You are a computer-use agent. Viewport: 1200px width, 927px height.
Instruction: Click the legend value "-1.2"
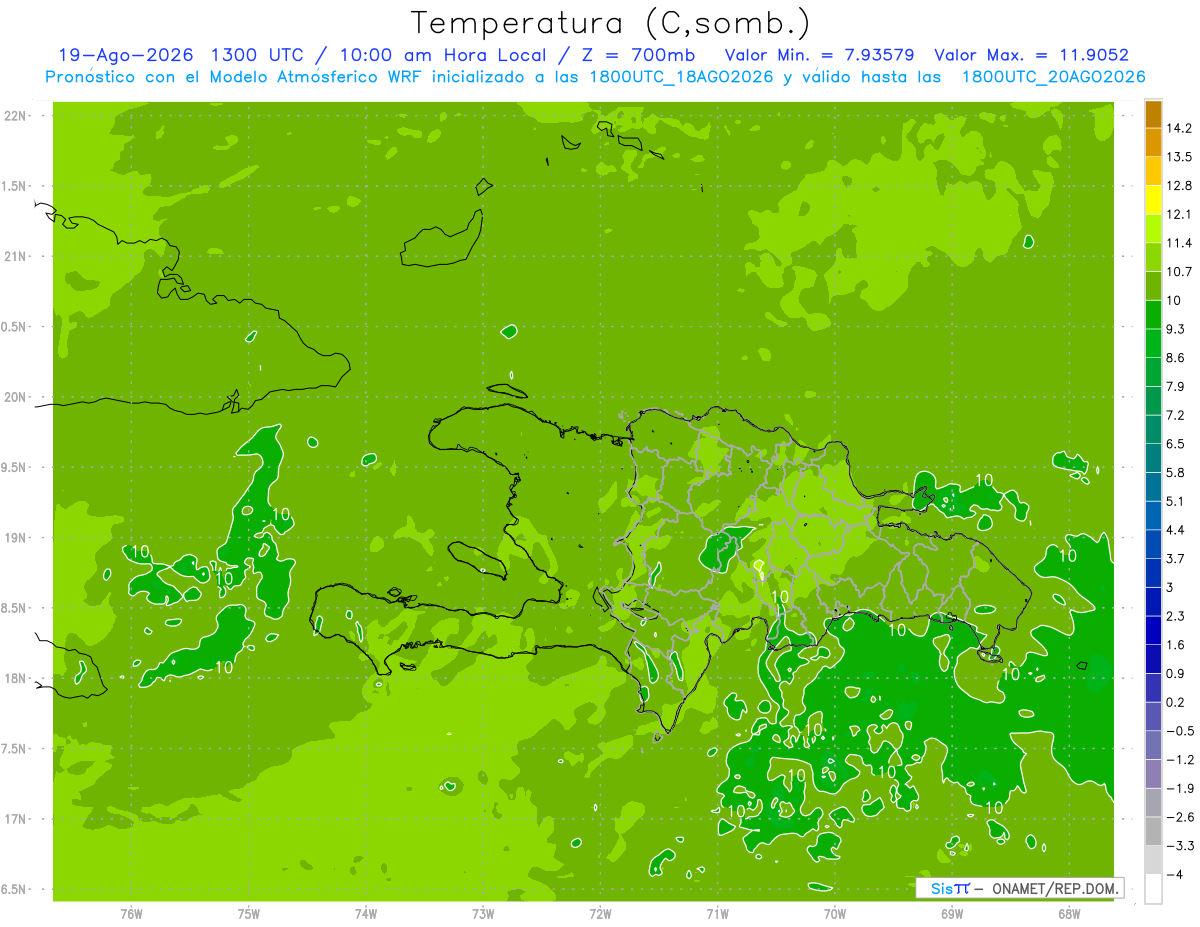pyautogui.click(x=1180, y=760)
